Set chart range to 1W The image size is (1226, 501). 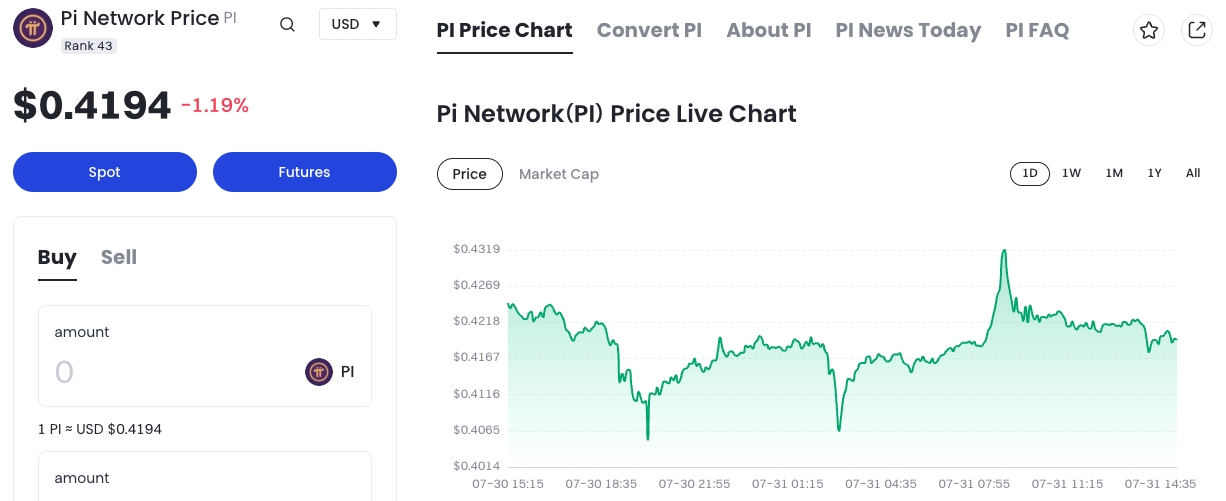point(1071,173)
